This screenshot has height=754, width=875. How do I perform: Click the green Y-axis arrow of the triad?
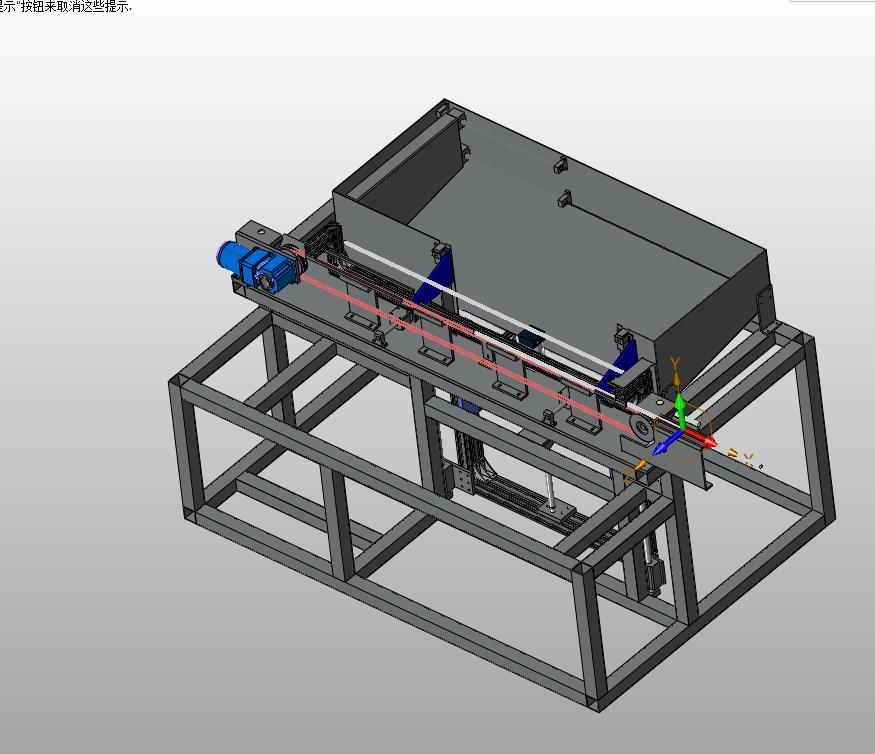tap(679, 410)
